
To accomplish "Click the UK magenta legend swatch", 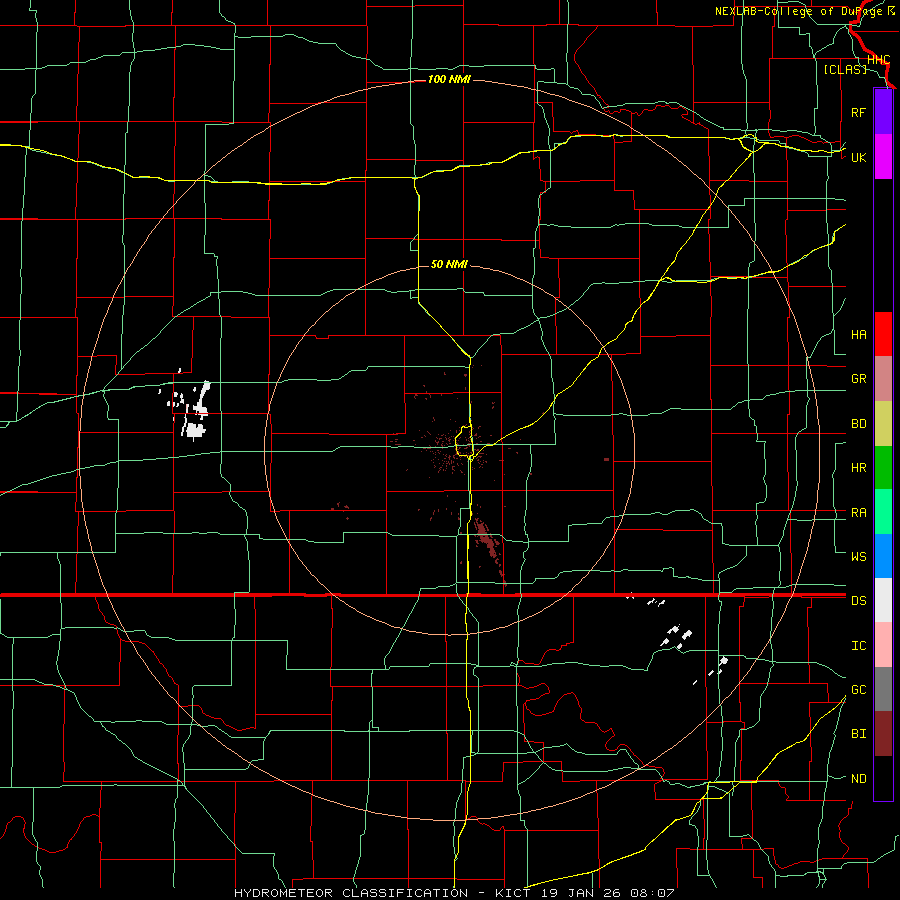I will coord(883,157).
